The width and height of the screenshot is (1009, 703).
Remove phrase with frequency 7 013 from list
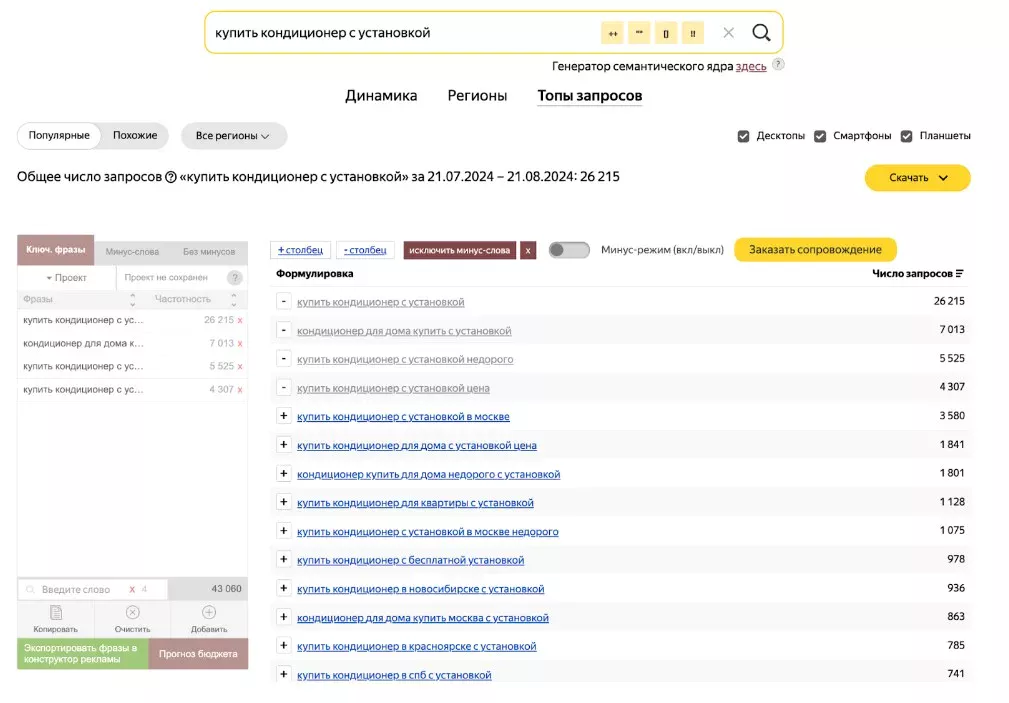[240, 343]
